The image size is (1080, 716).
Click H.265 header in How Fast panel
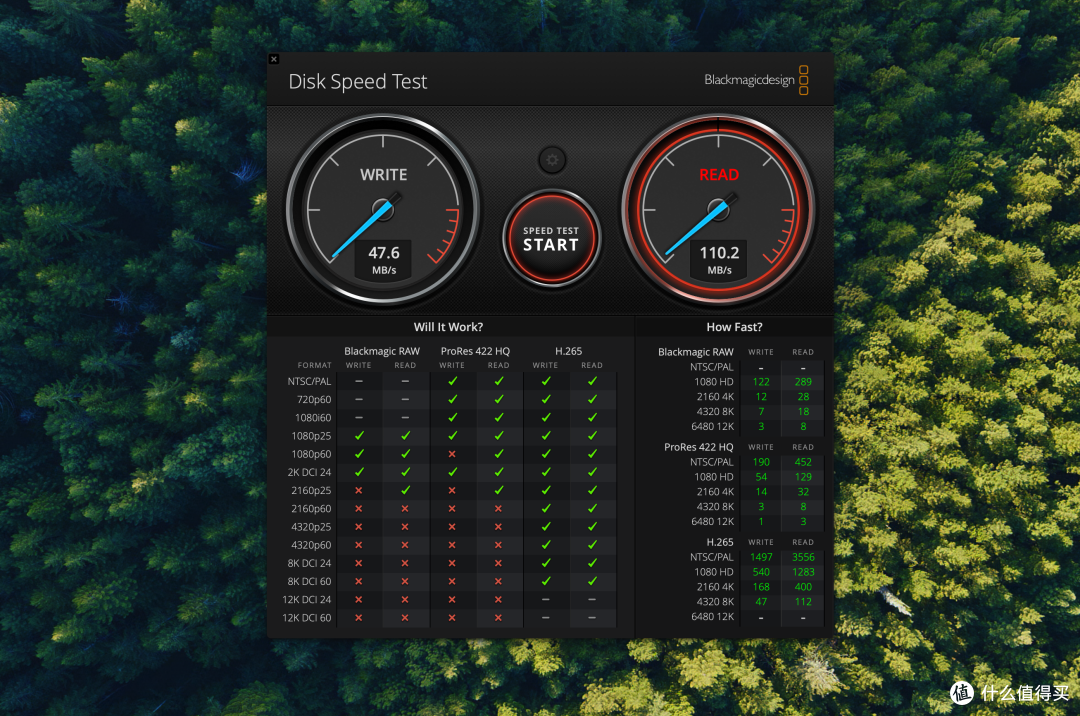[x=720, y=543]
